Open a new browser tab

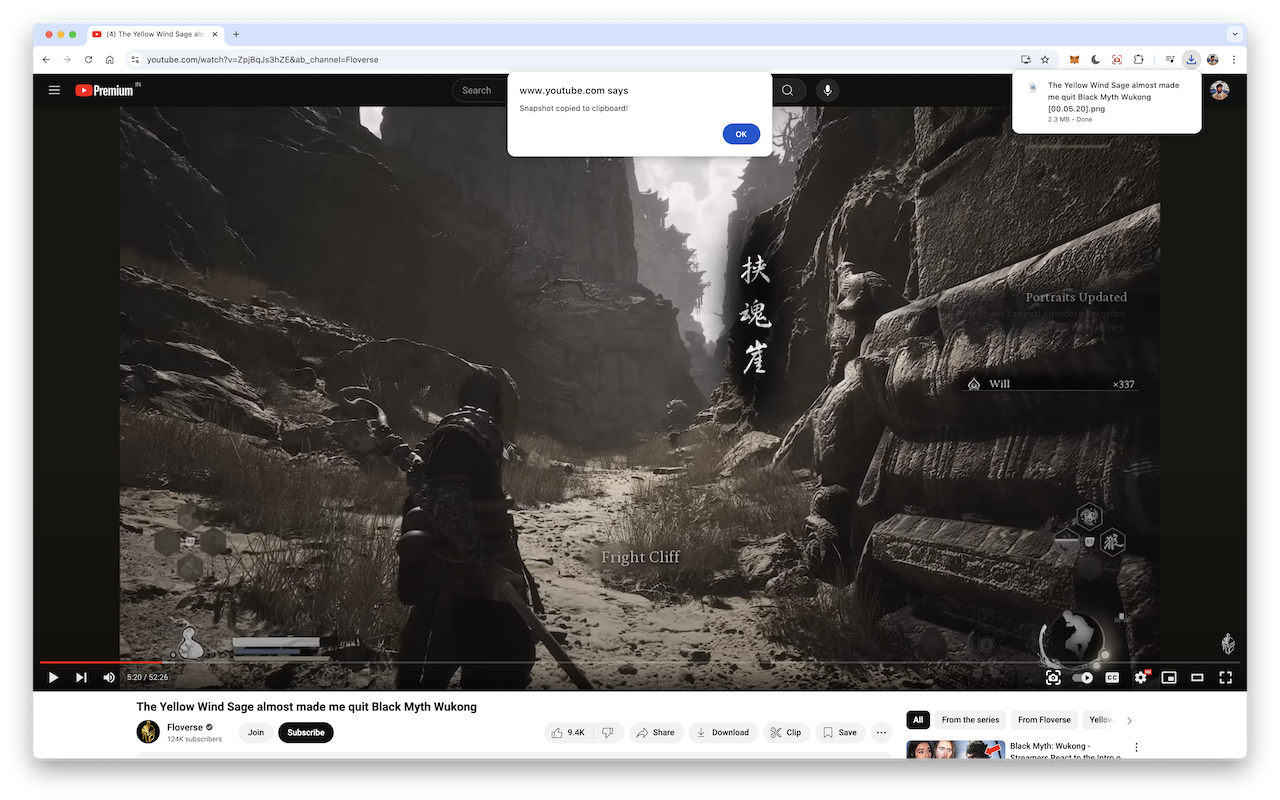coord(236,34)
